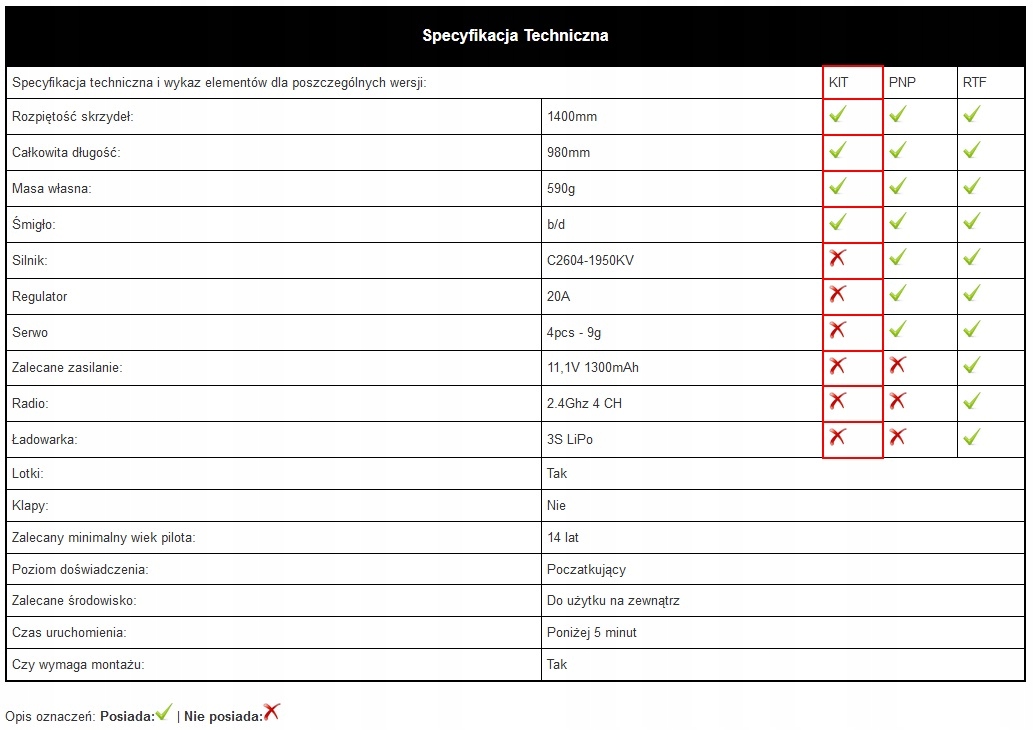
Task: Click the PNP red cross for Radio
Action: point(898,401)
